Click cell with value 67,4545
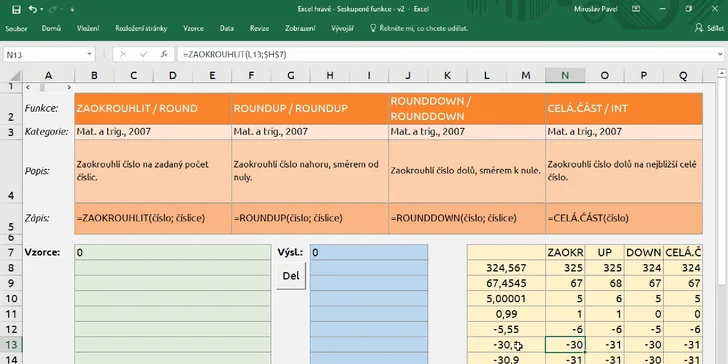The height and width of the screenshot is (364, 728). coord(506,283)
